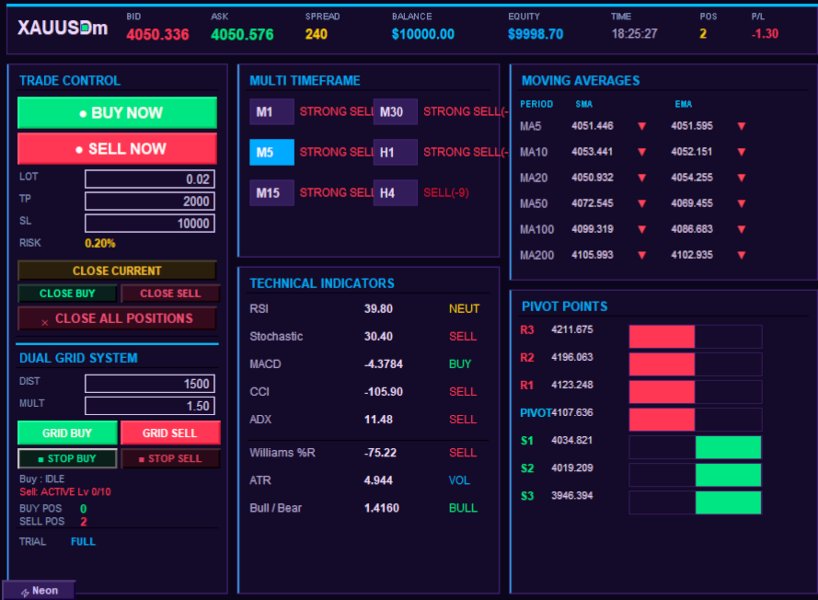The width and height of the screenshot is (818, 600).
Task: Click the TRIAL status FULL
Action: click(x=83, y=542)
